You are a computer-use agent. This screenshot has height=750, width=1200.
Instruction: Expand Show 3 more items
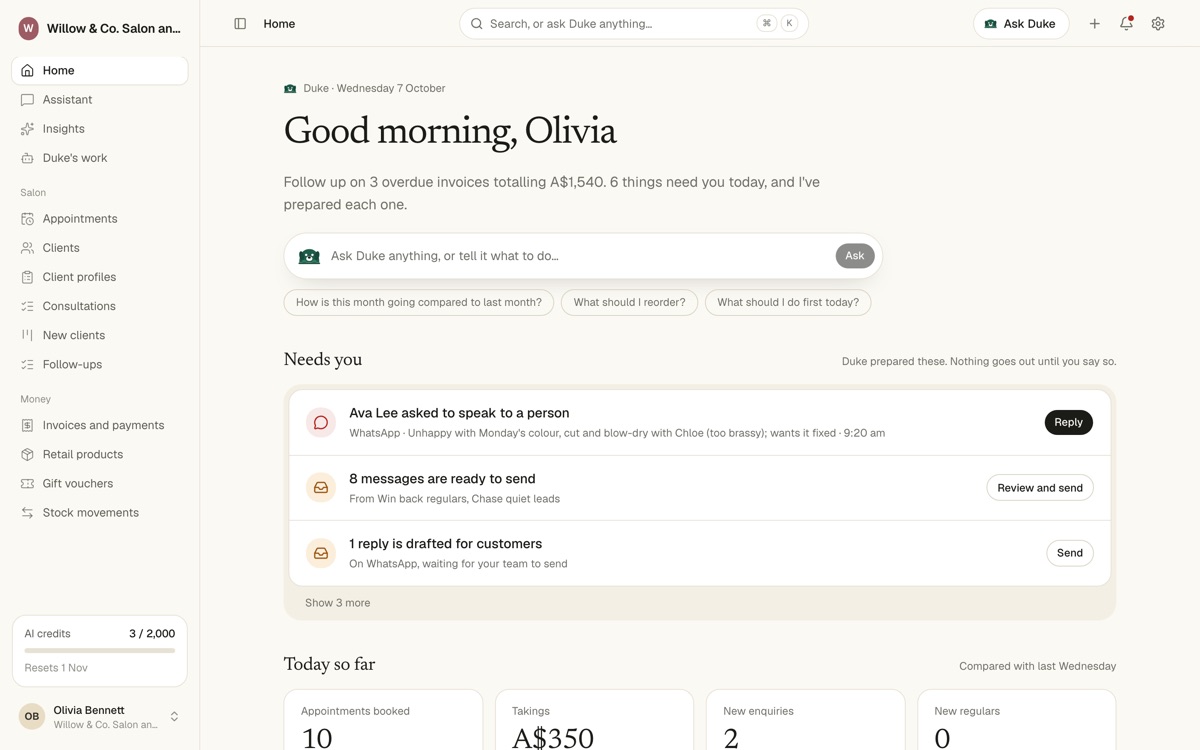click(x=337, y=603)
